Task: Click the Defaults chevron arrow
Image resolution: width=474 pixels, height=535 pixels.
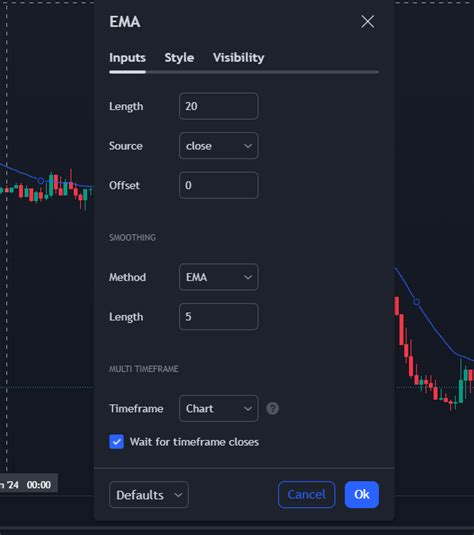Action: click(x=178, y=495)
